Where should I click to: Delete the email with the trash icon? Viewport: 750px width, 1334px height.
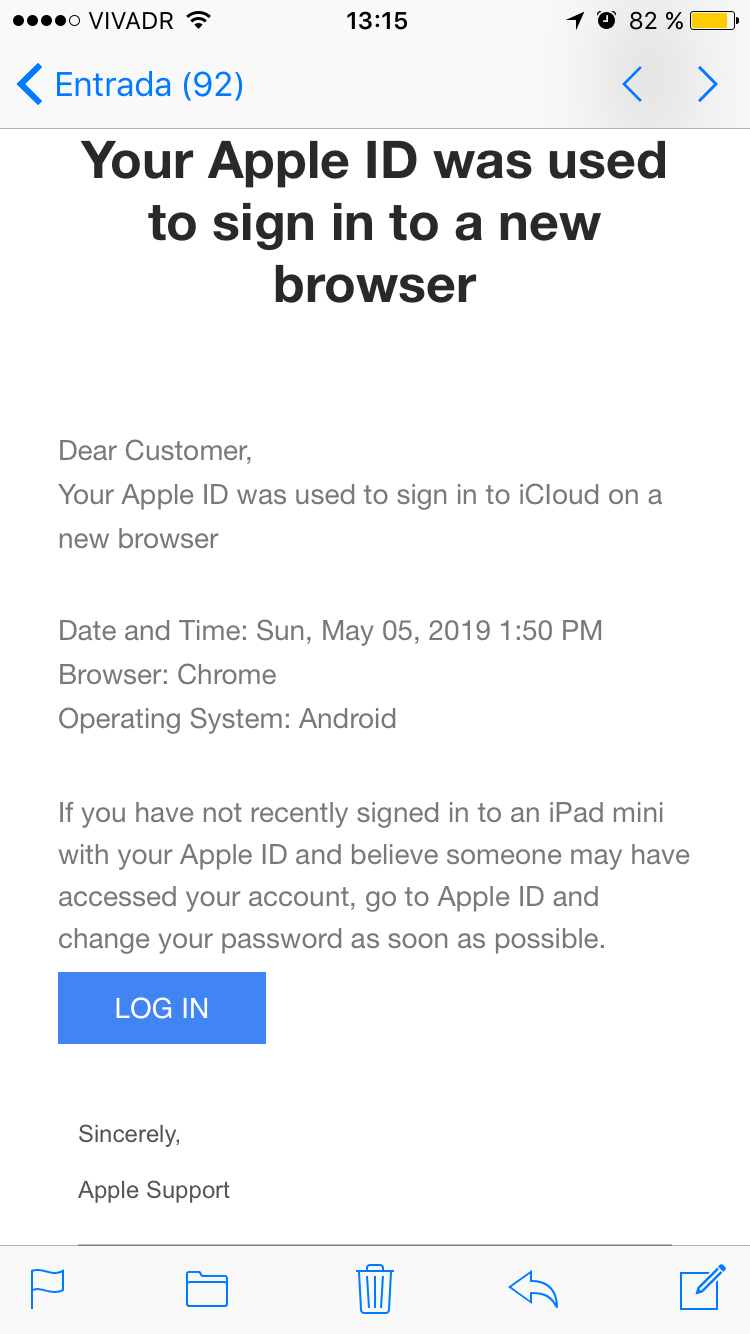(x=375, y=1288)
